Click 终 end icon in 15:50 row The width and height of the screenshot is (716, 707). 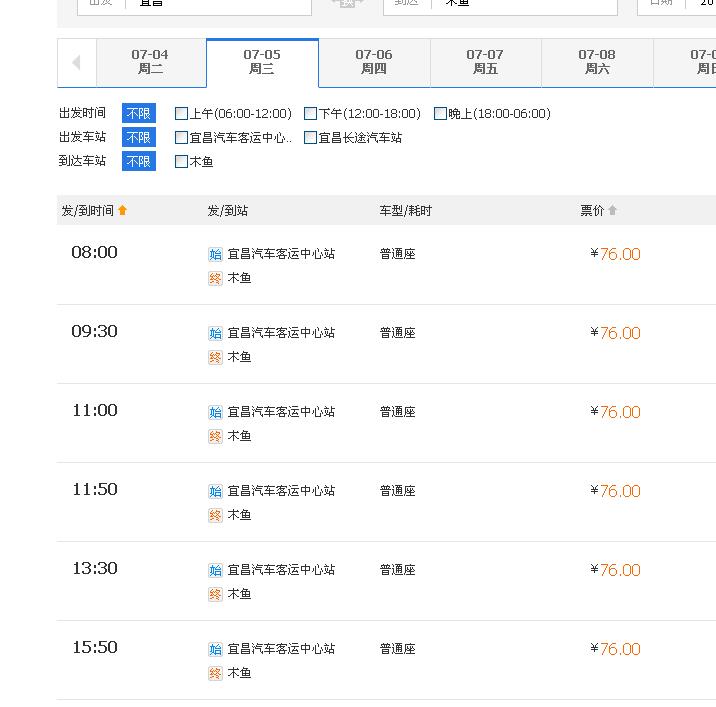point(215,673)
